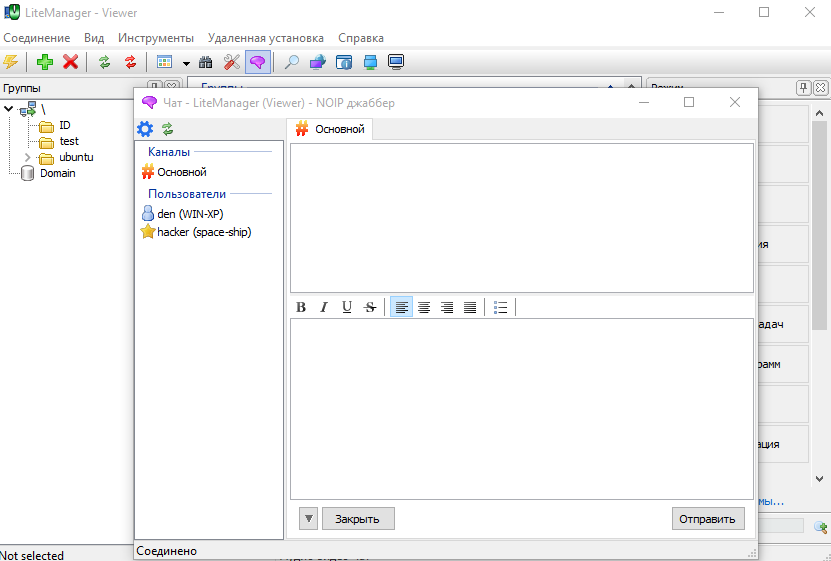Minimize the chat window
The width and height of the screenshot is (831, 561).
point(643,102)
